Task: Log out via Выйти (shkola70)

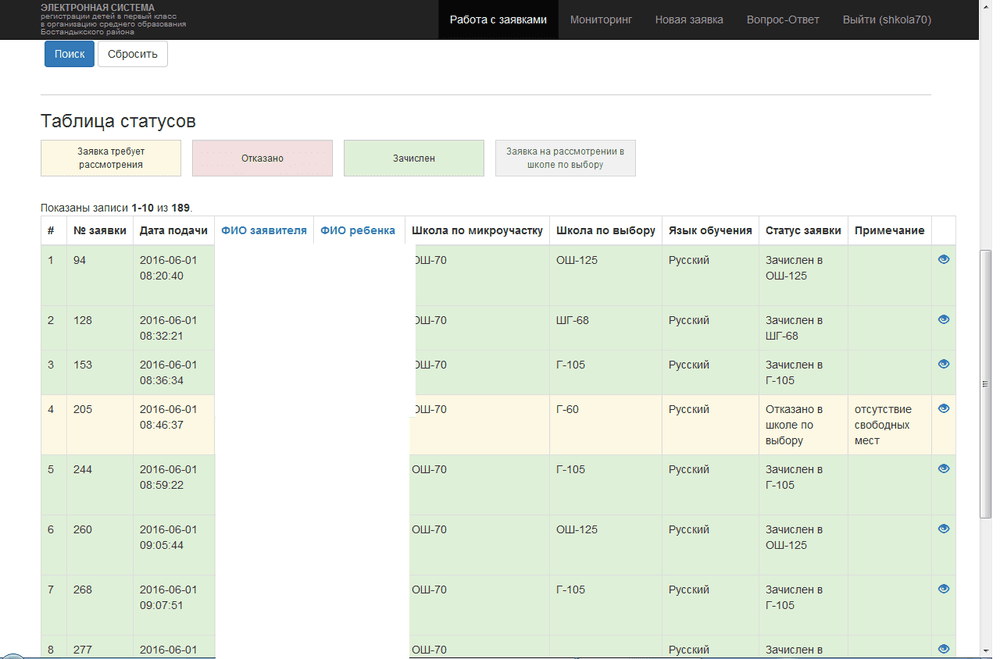Action: pyautogui.click(x=886, y=20)
